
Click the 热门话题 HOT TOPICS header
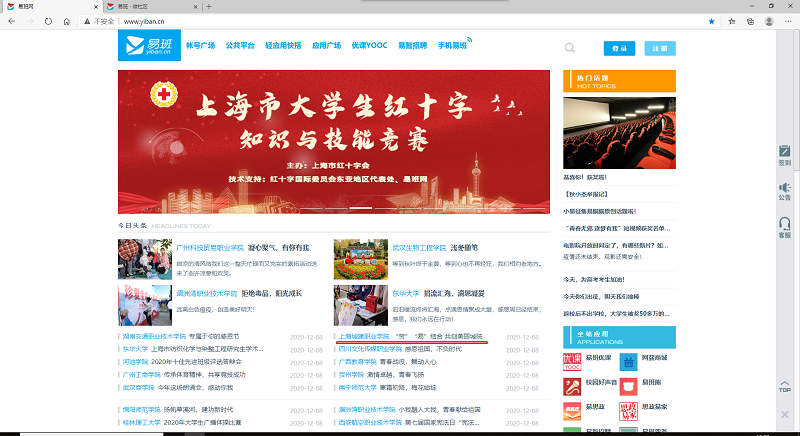619,81
